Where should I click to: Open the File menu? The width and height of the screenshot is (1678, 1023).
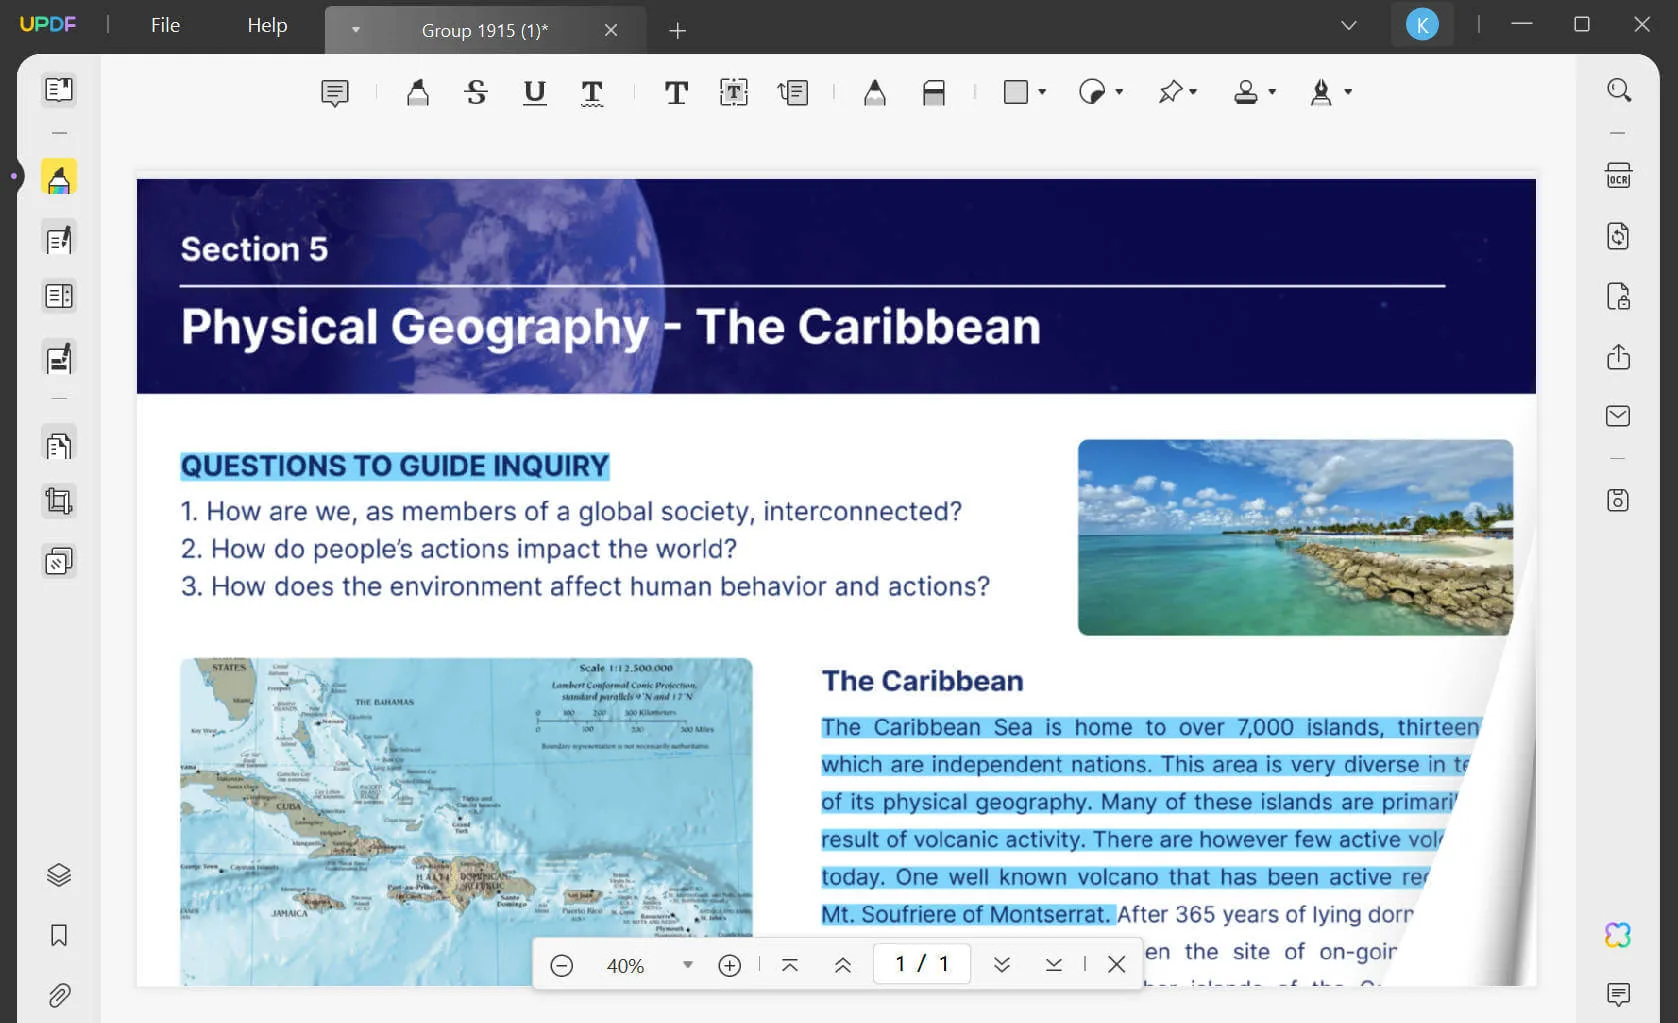coord(163,25)
